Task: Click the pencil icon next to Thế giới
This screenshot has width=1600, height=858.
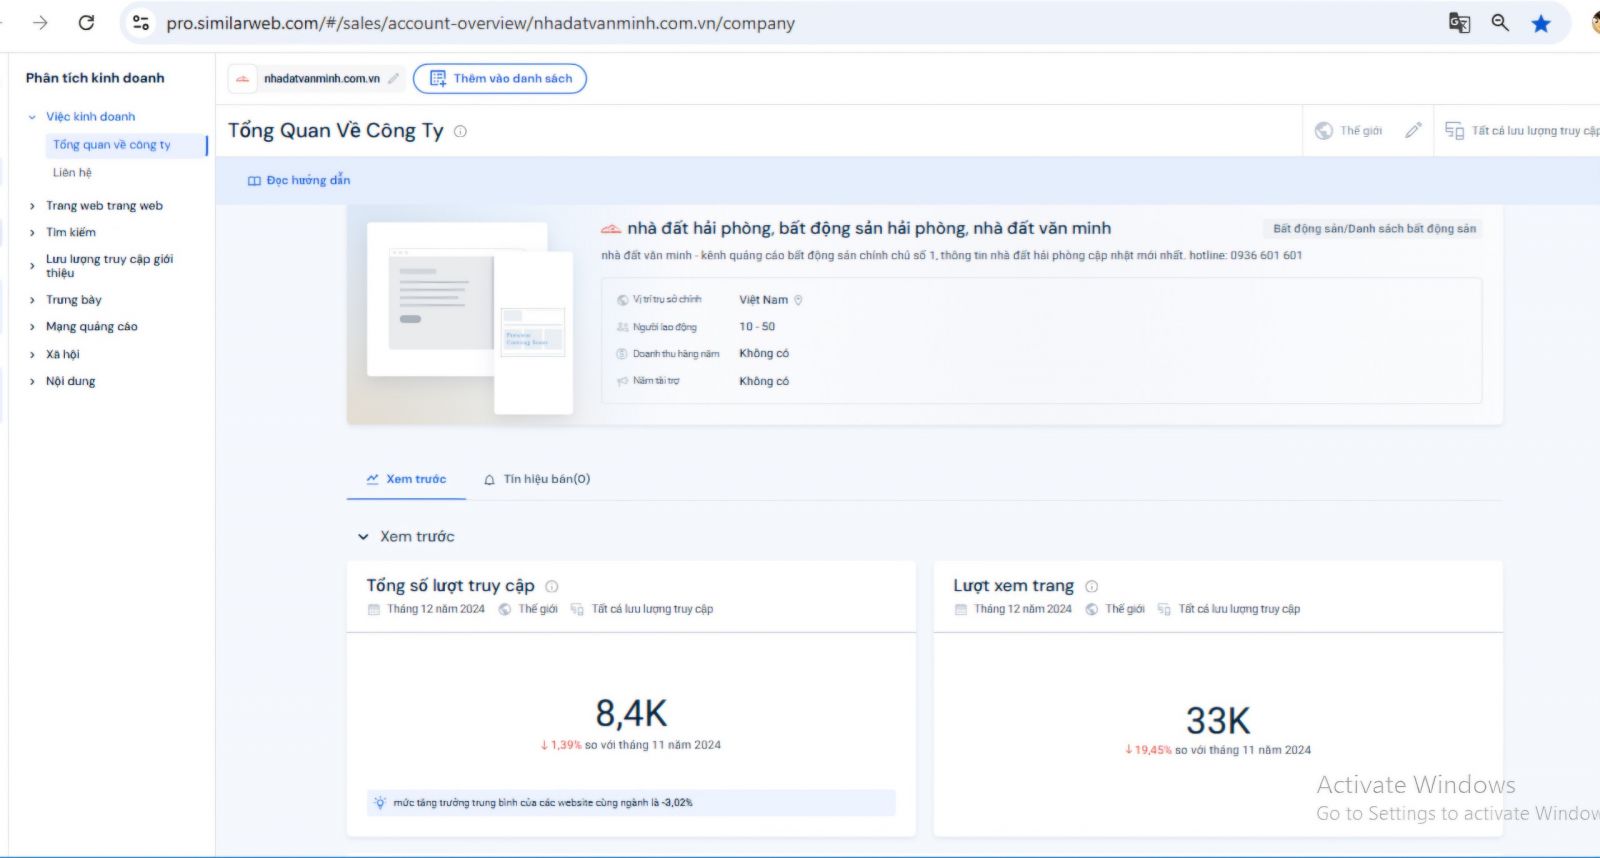Action: [x=1413, y=130]
